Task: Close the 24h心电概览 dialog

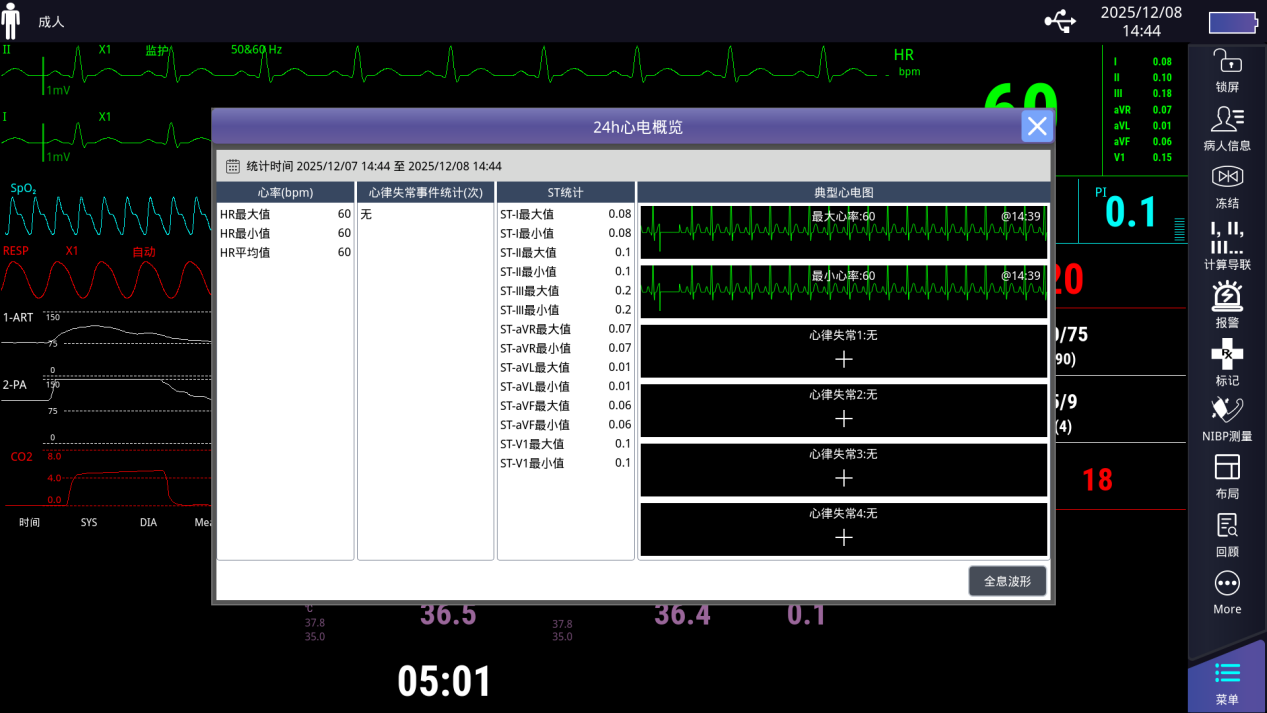Action: click(1036, 126)
